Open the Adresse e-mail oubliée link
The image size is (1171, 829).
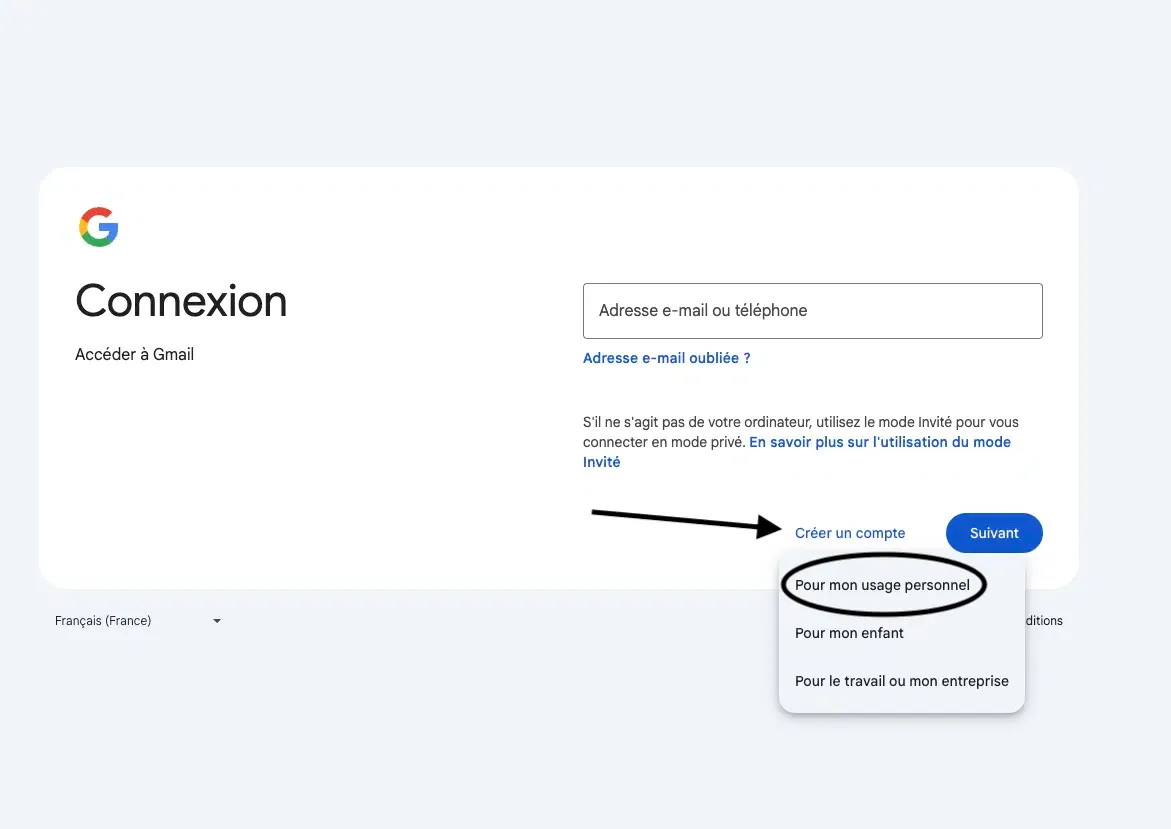point(666,358)
